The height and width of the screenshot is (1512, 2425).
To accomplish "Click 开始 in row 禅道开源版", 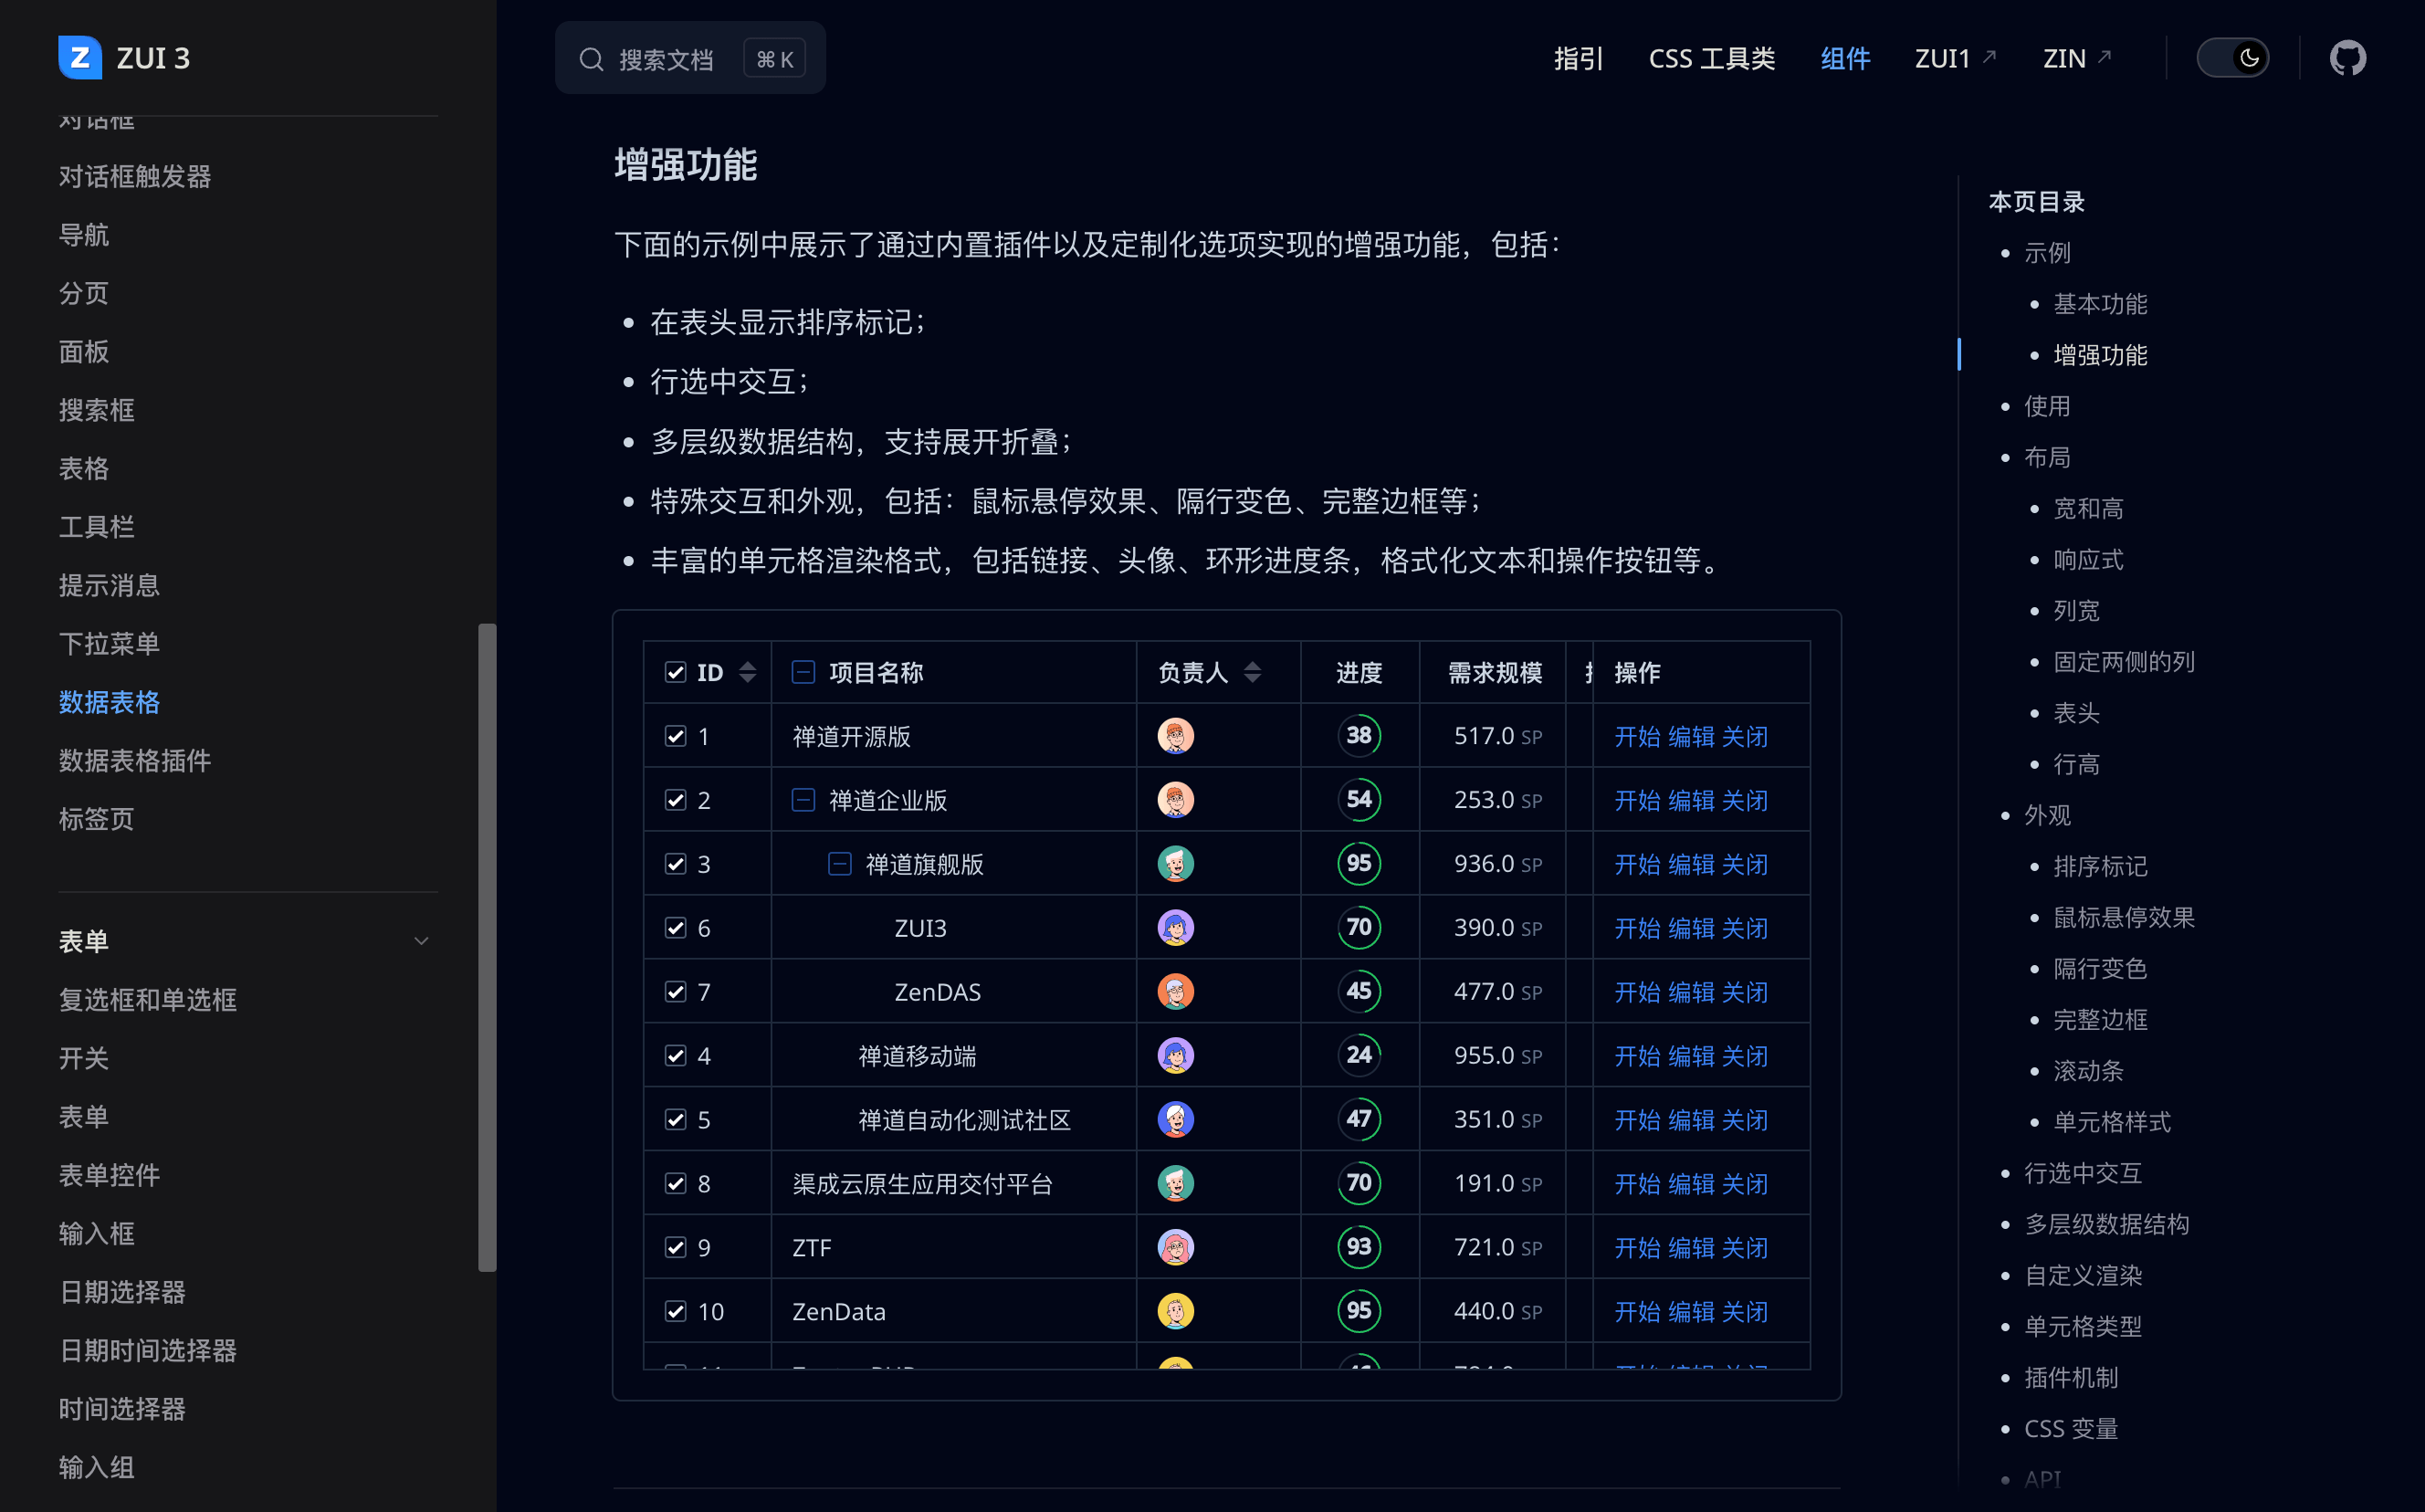I will pos(1637,737).
